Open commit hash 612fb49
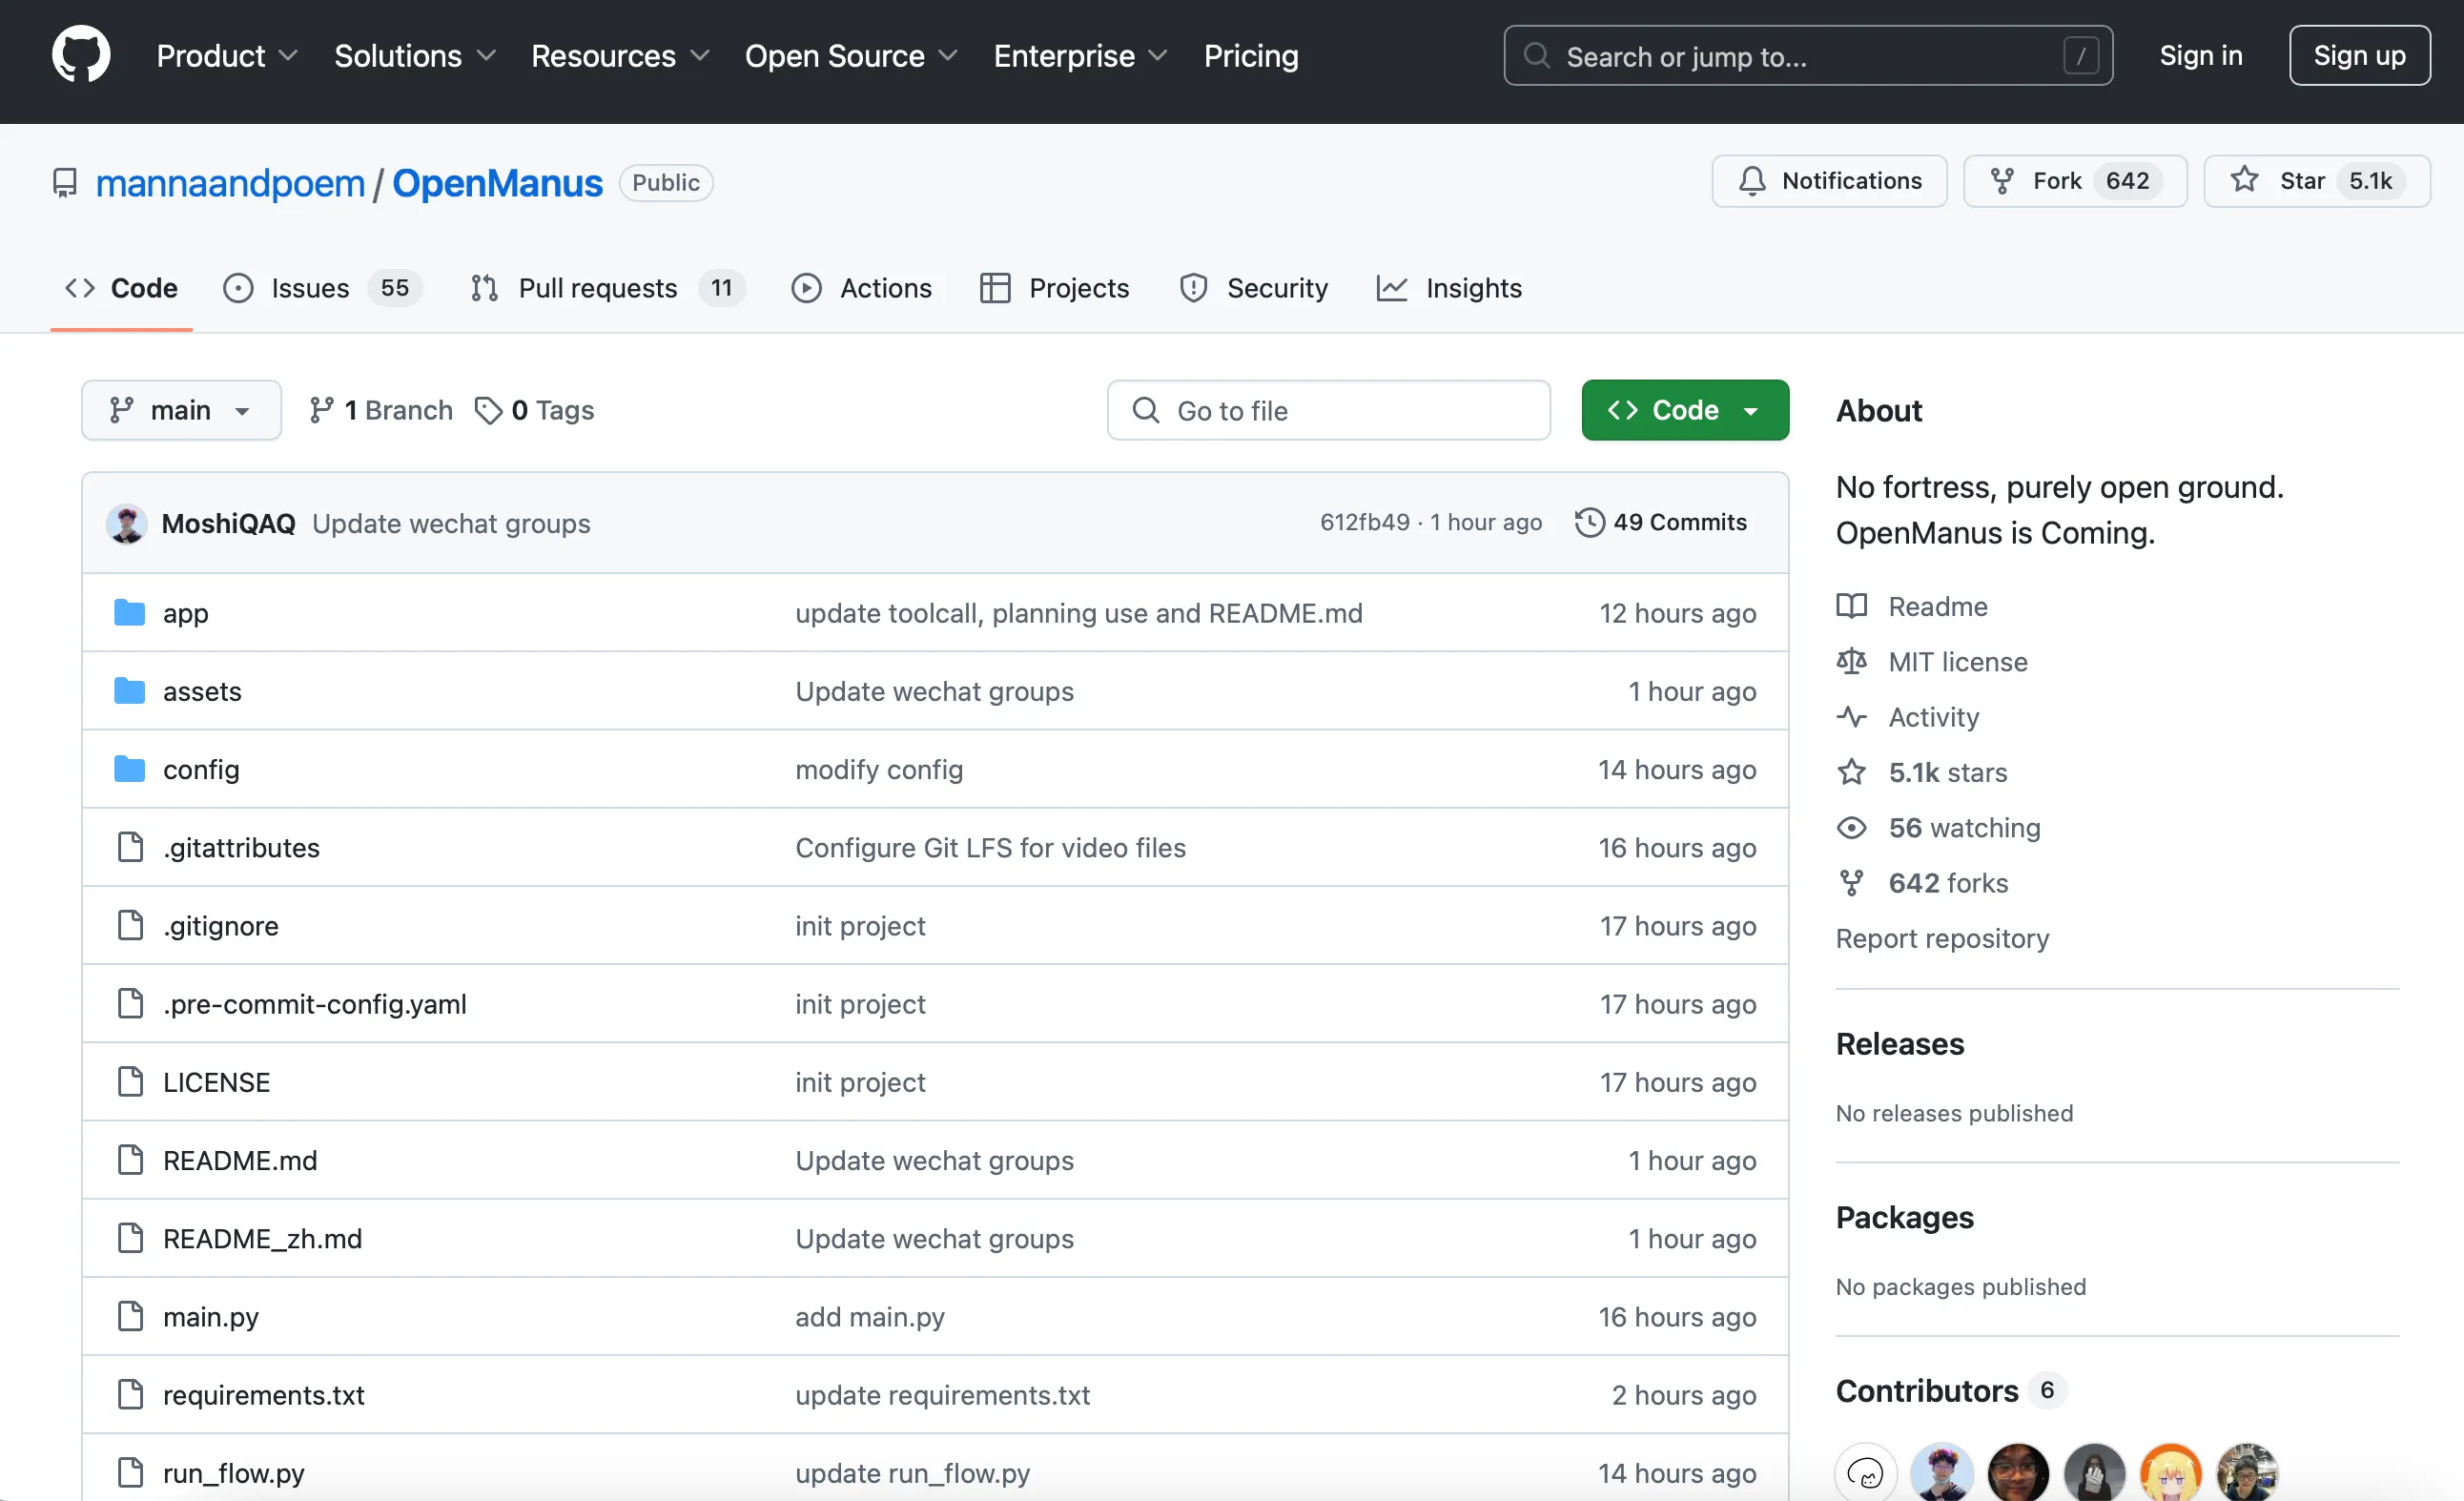The width and height of the screenshot is (2464, 1501). [1364, 522]
